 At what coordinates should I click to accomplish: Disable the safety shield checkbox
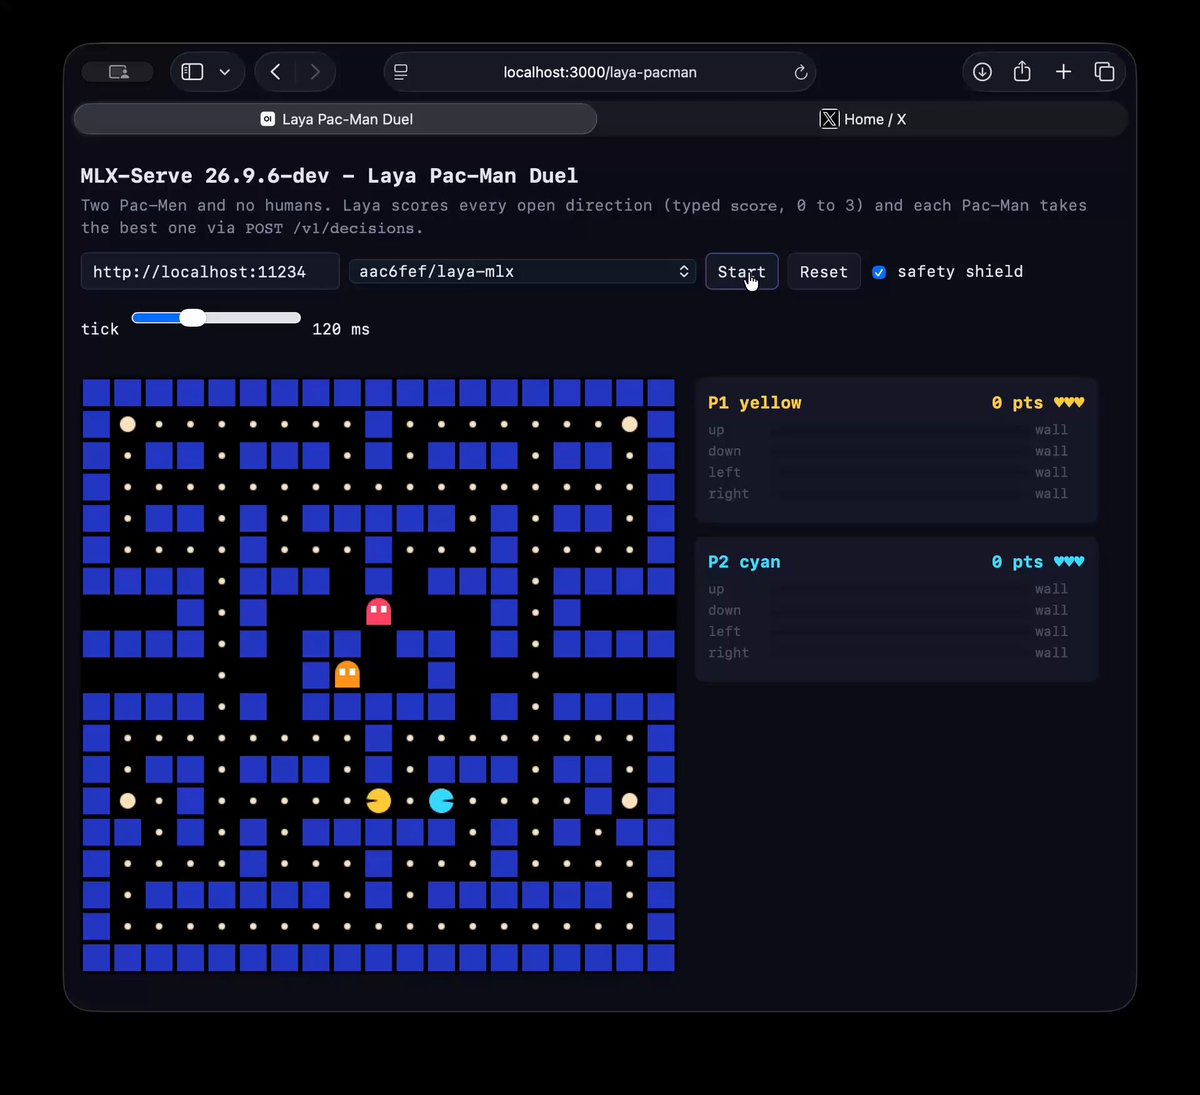pyautogui.click(x=879, y=272)
